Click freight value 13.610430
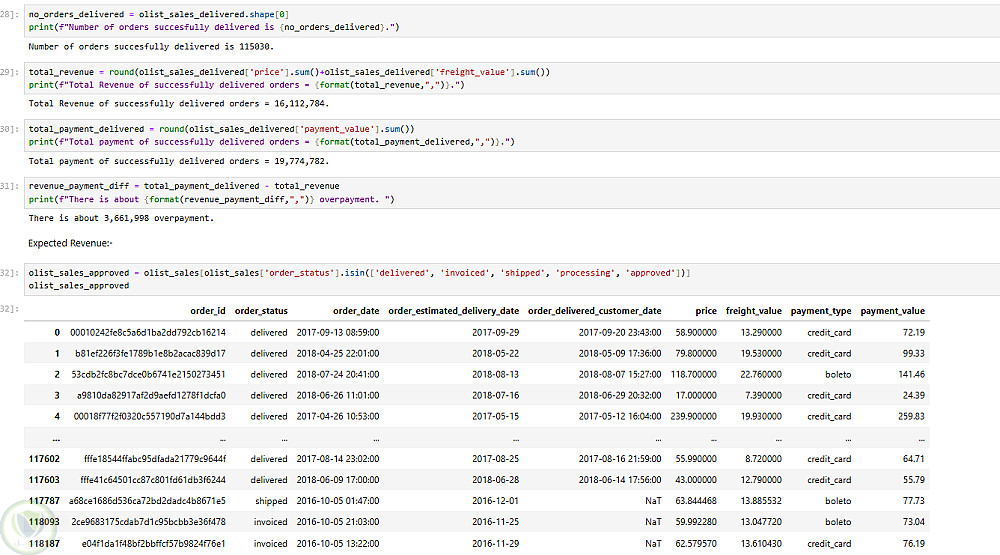Image resolution: width=1000 pixels, height=555 pixels. [x=761, y=544]
